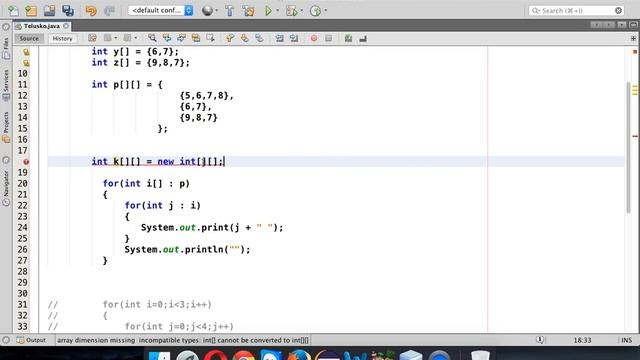Click the Save All toolbar icon

pyautogui.click(x=68, y=11)
